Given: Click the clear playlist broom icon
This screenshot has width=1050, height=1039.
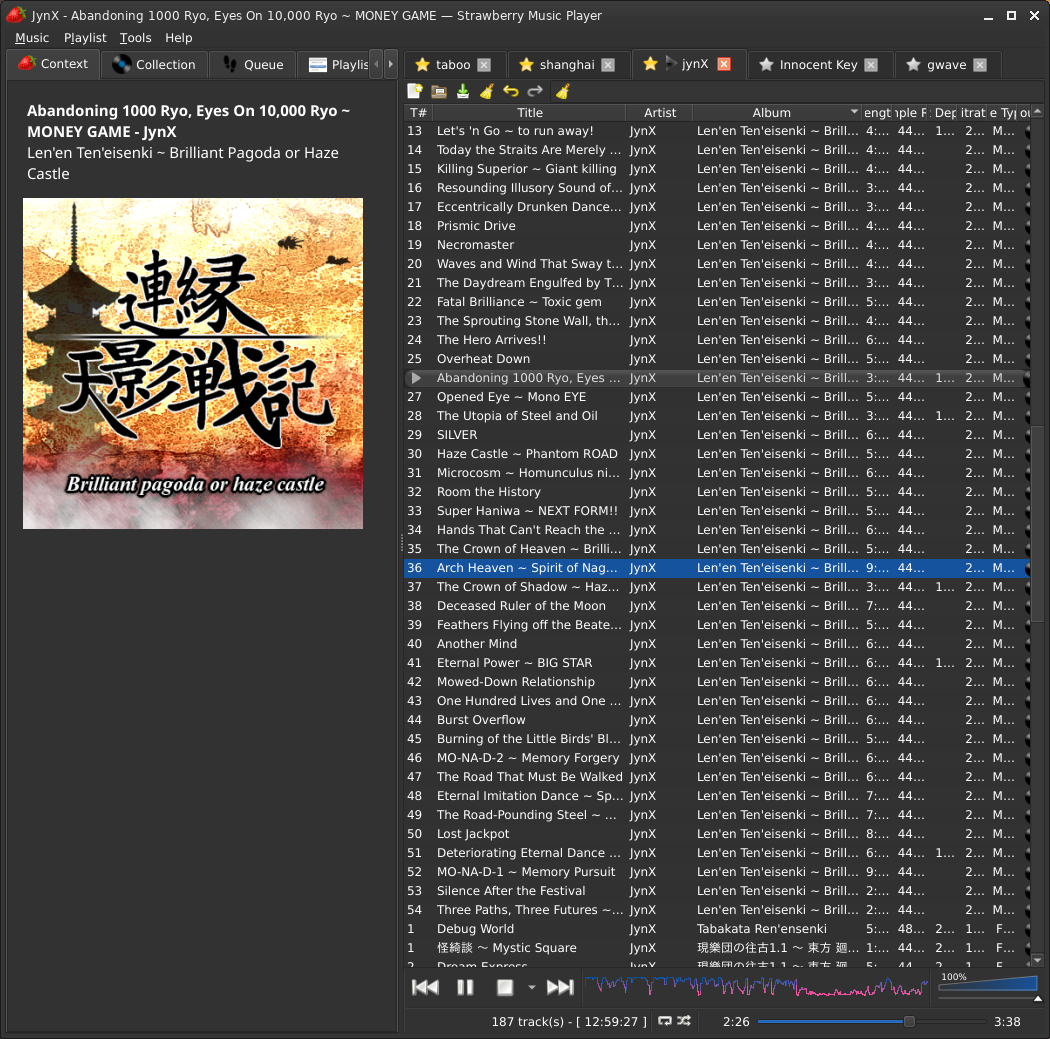Looking at the screenshot, I should [487, 91].
